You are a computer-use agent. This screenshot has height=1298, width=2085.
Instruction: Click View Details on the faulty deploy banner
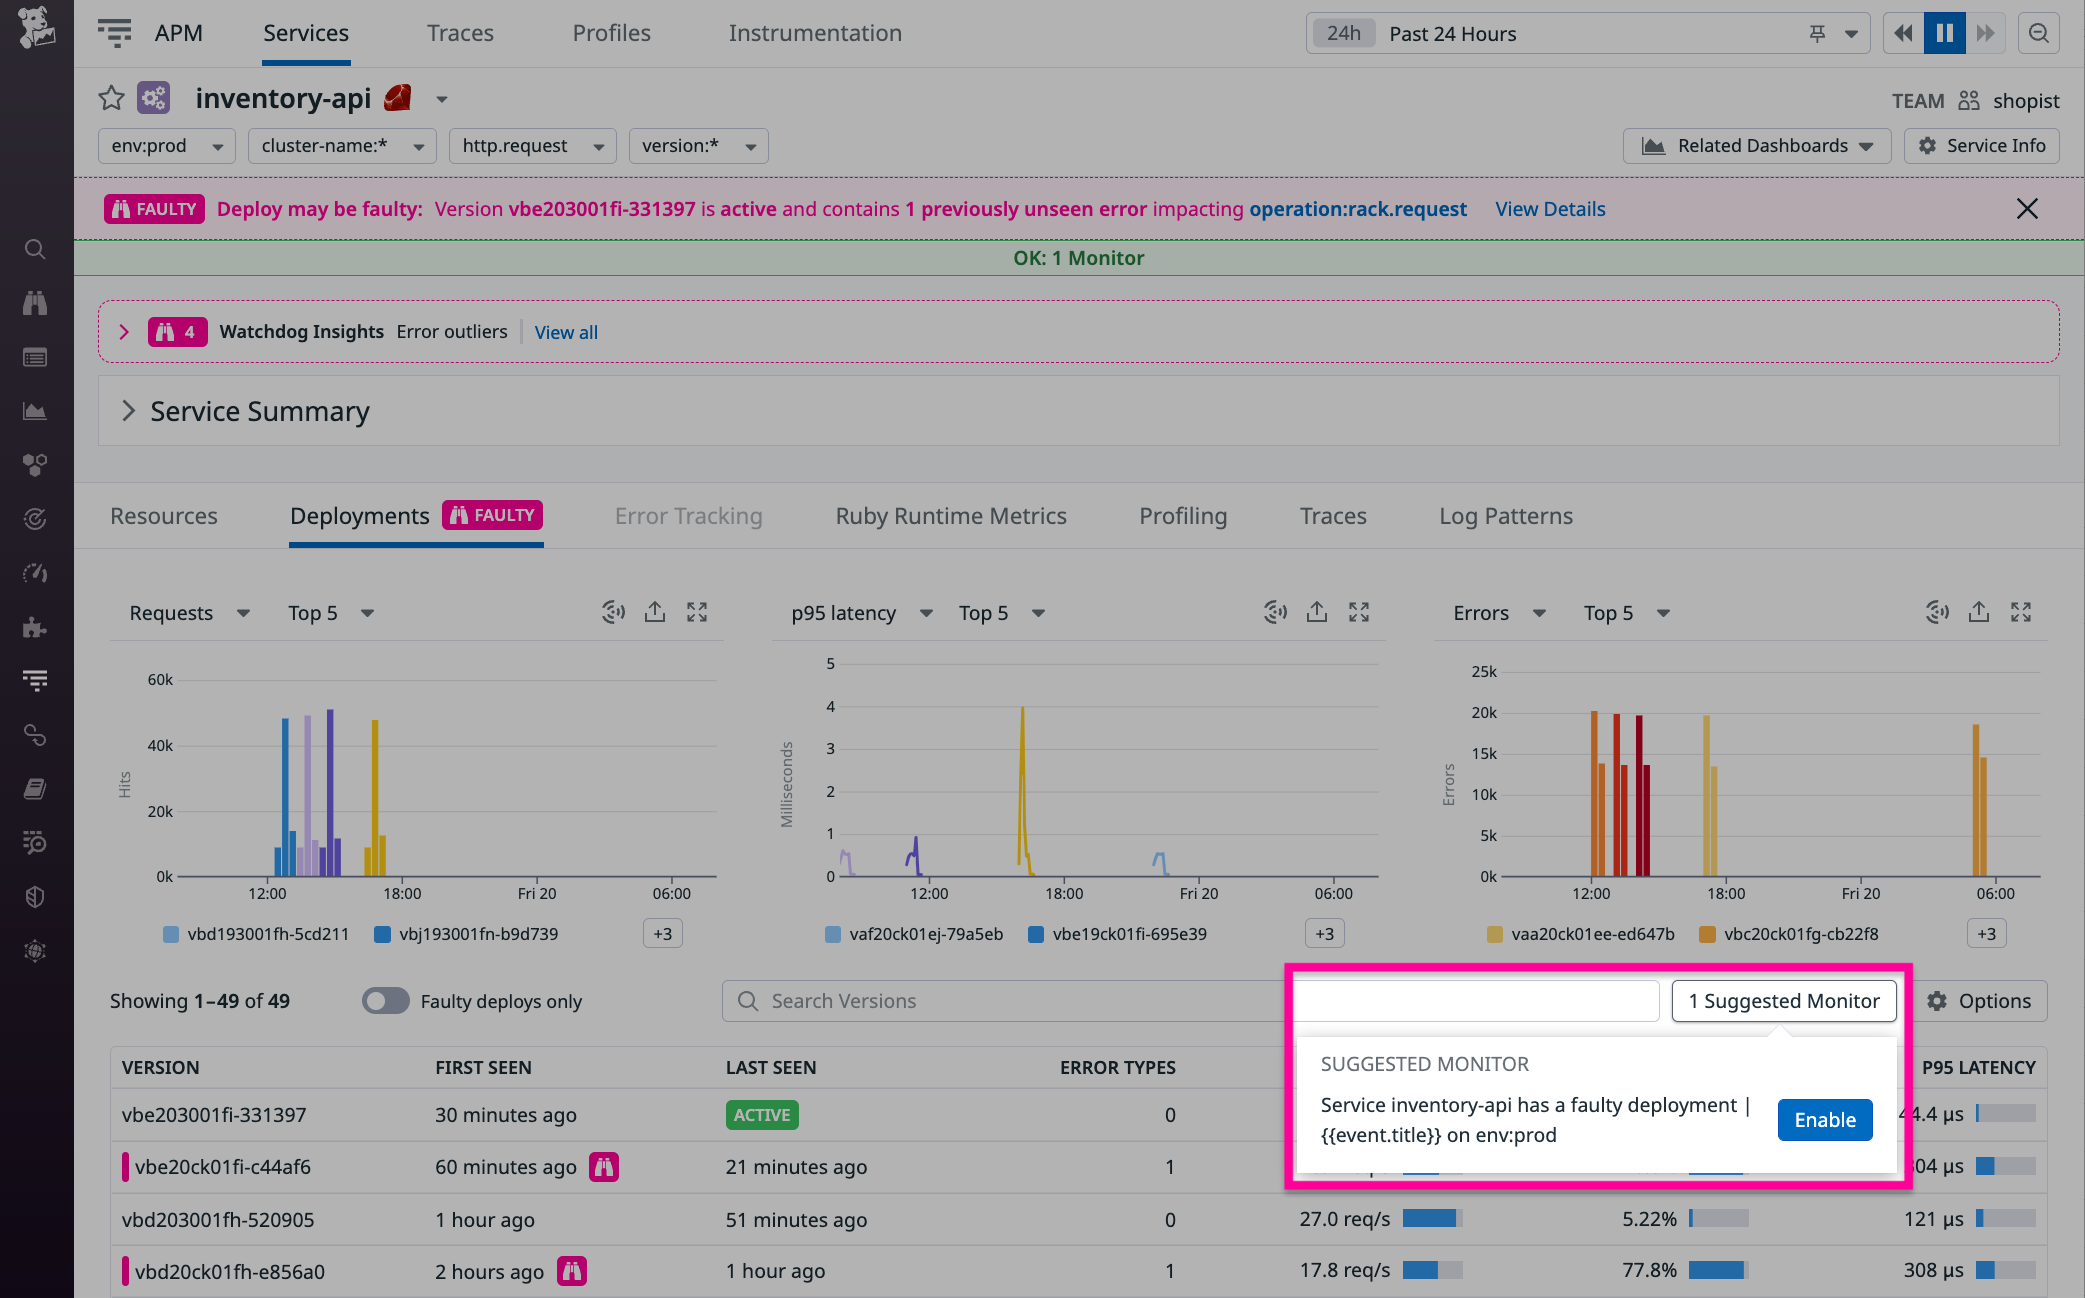coord(1550,208)
